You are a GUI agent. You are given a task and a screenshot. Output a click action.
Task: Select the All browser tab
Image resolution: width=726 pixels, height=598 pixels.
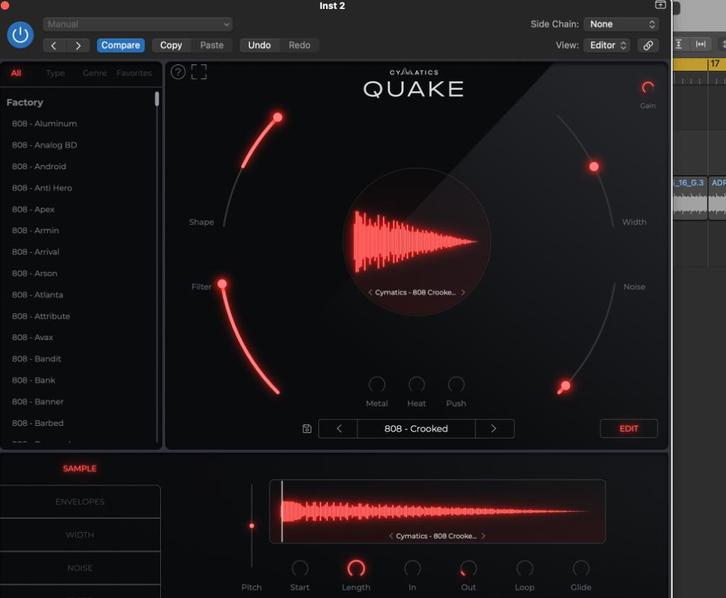tap(16, 73)
